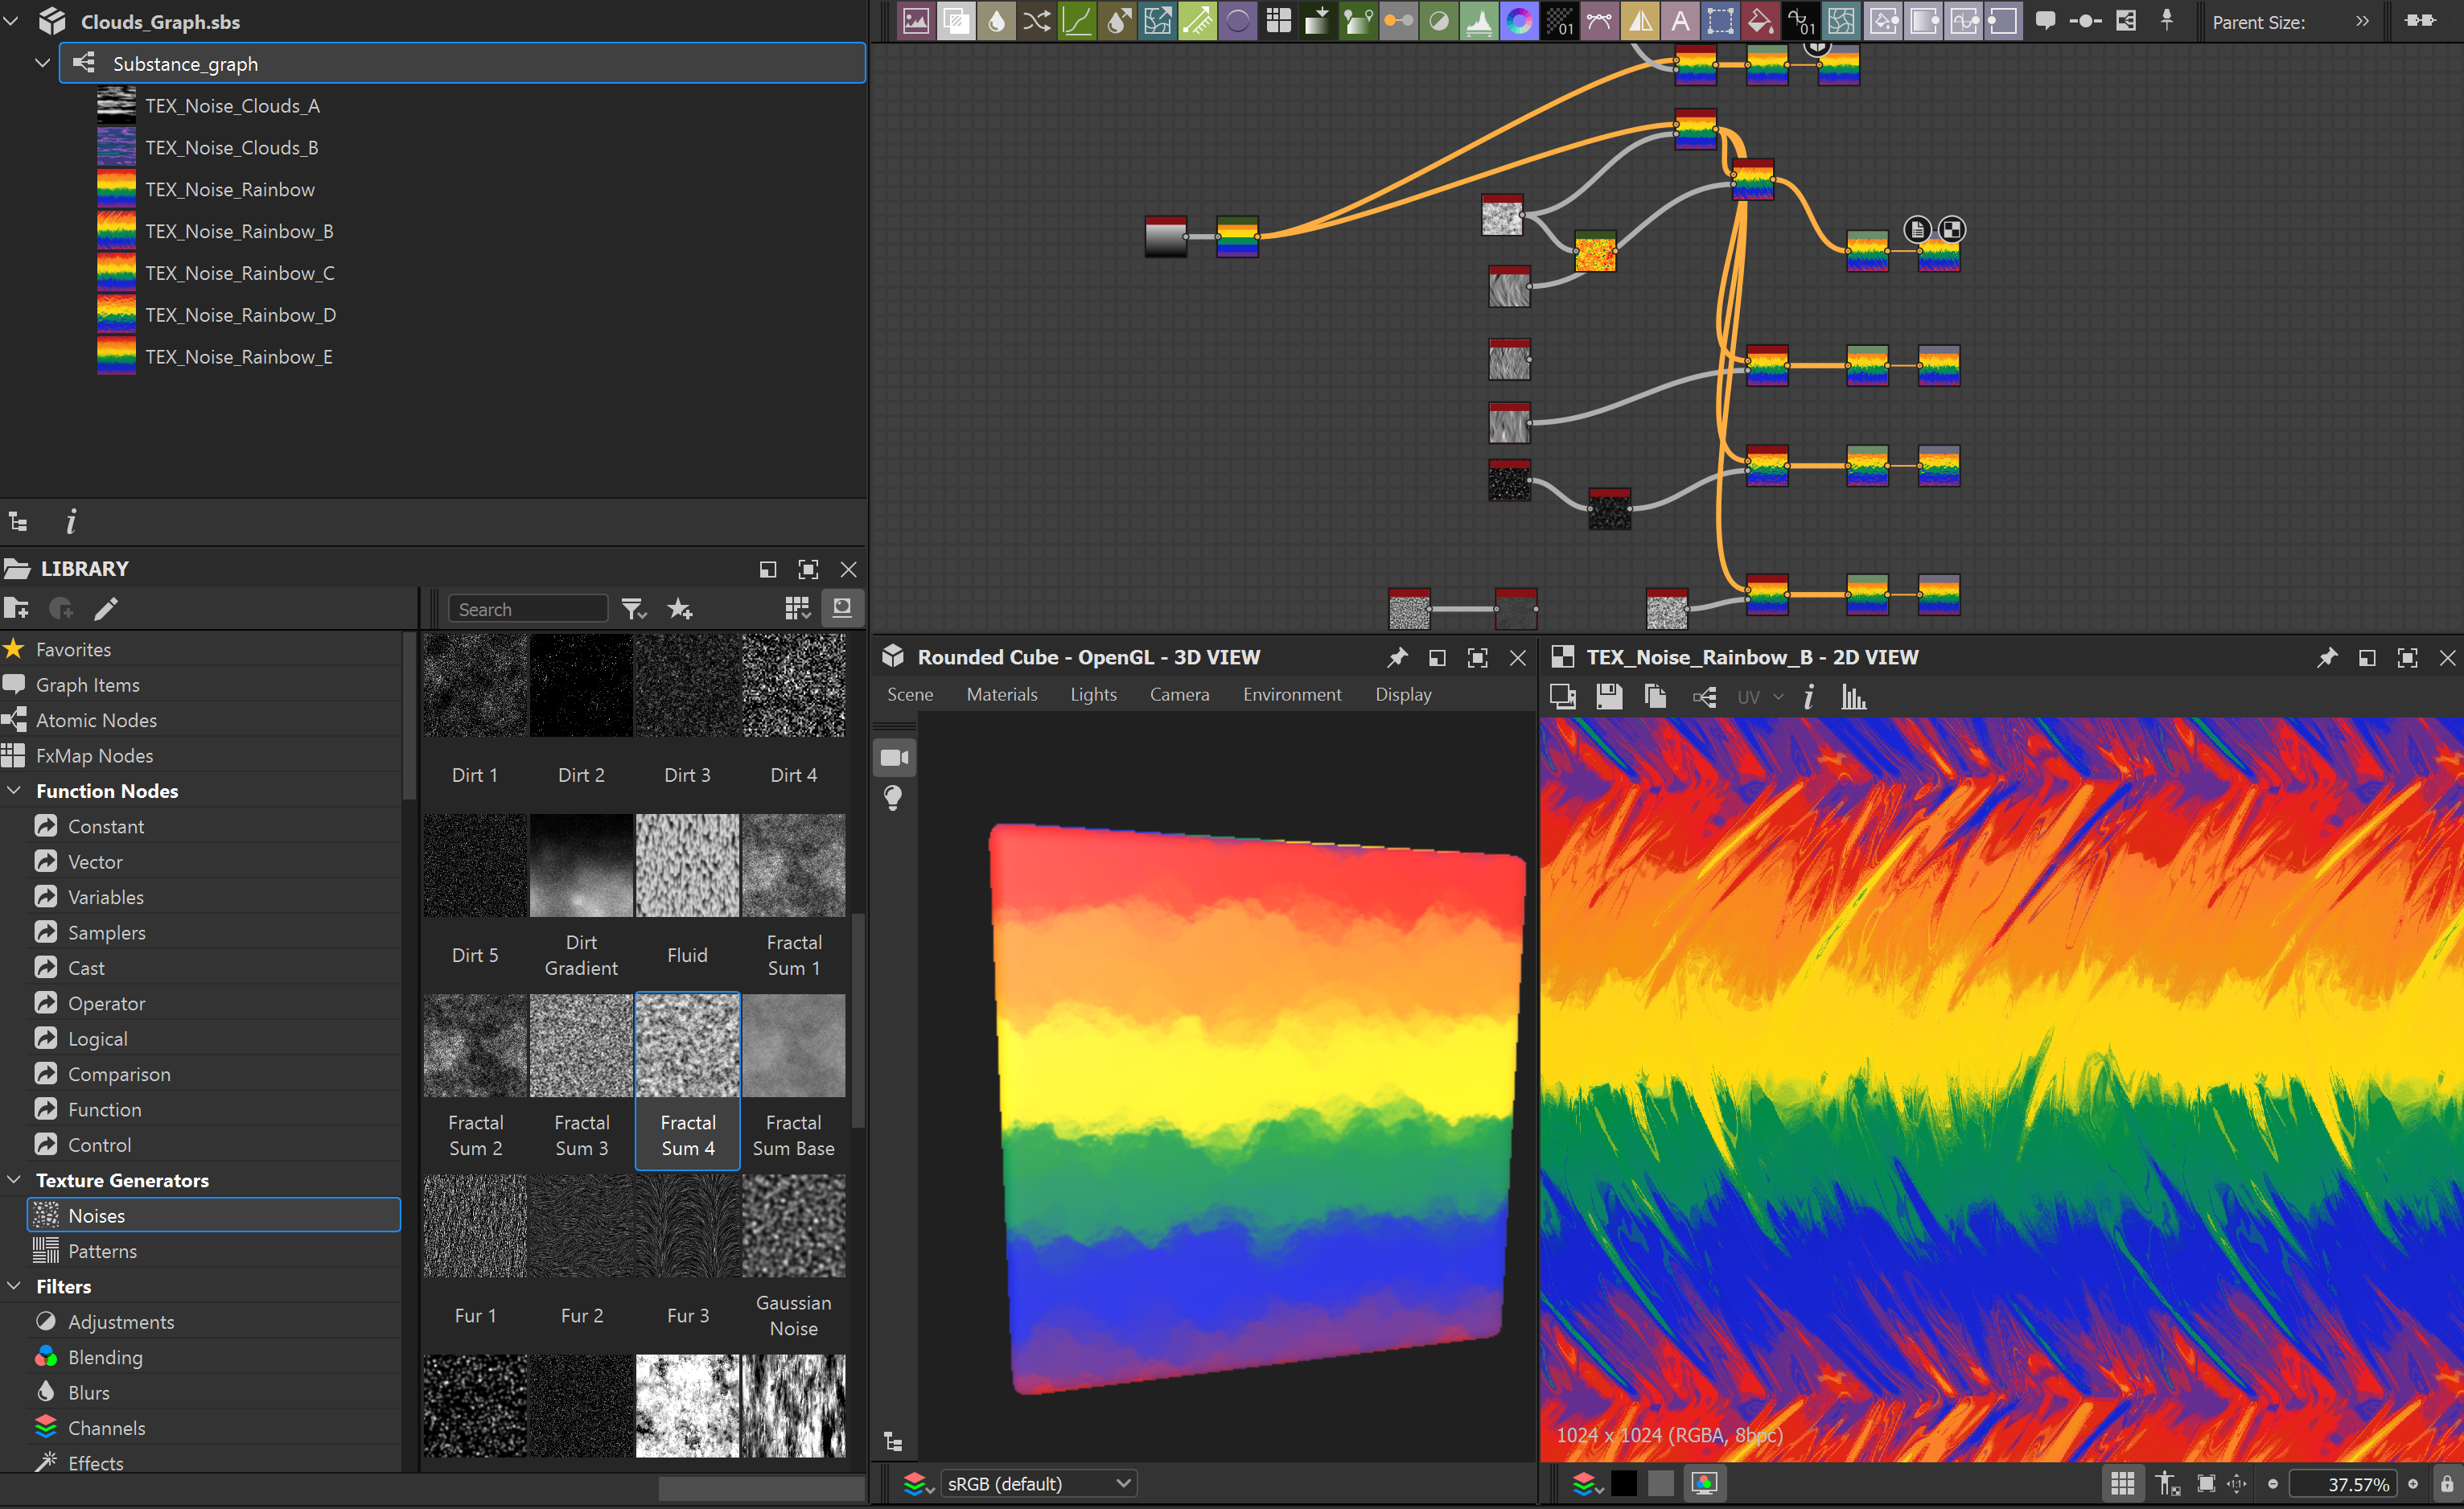This screenshot has width=2464, height=1509.
Task: Open the Lights menu in 3D view
Action: pos(1093,694)
